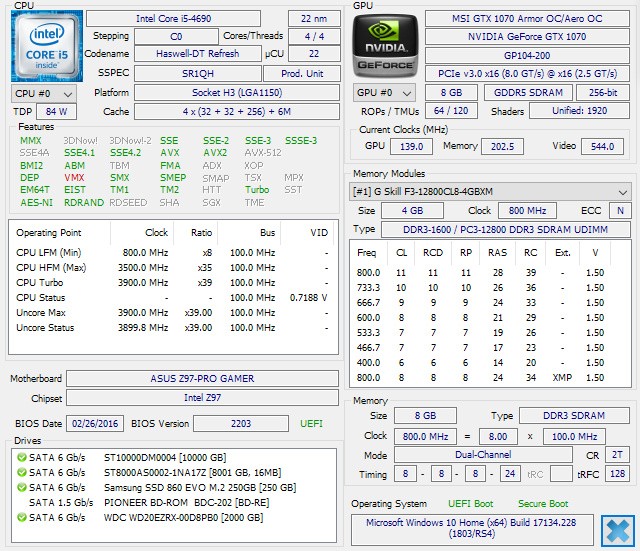The width and height of the screenshot is (640, 551).
Task: Click the status icon for ST10000DM0004 drive
Action: tap(21, 457)
